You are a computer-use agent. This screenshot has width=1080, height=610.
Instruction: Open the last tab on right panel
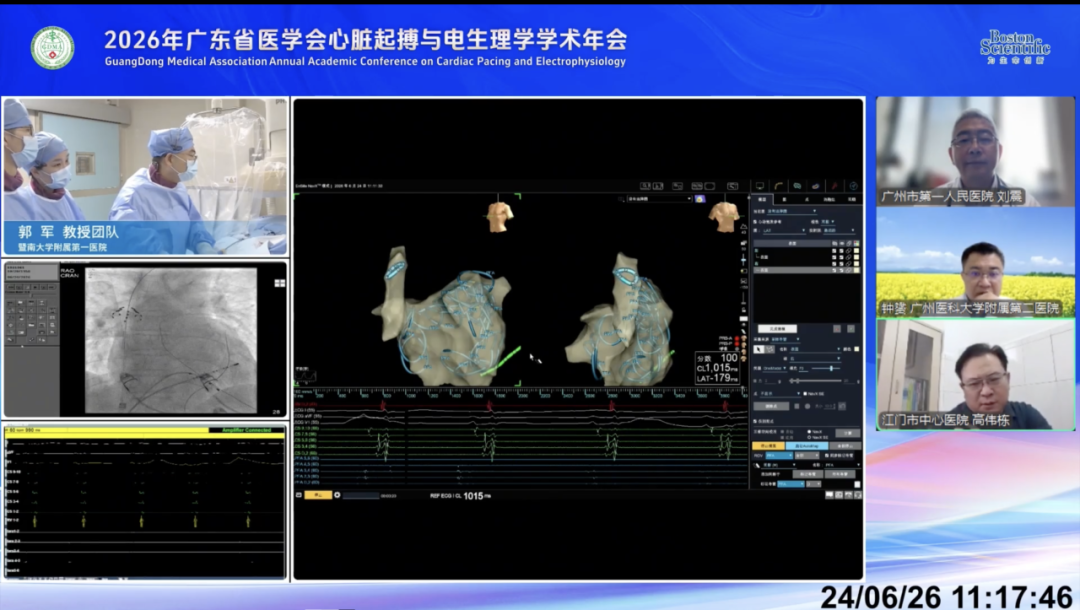point(851,200)
